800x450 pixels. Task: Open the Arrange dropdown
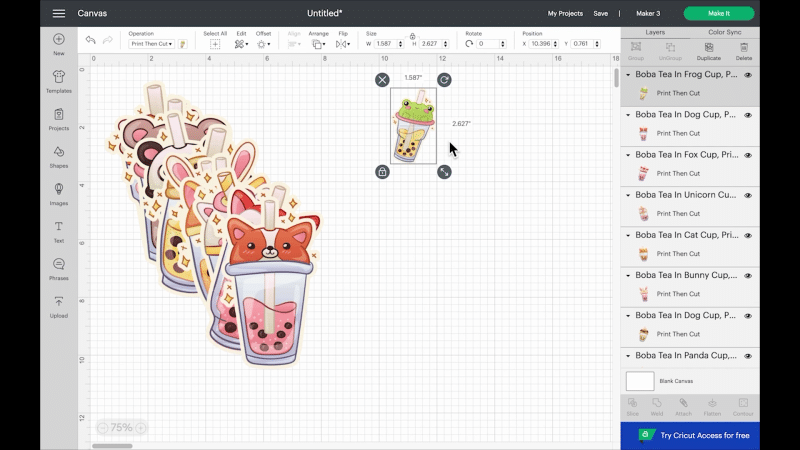[x=318, y=44]
